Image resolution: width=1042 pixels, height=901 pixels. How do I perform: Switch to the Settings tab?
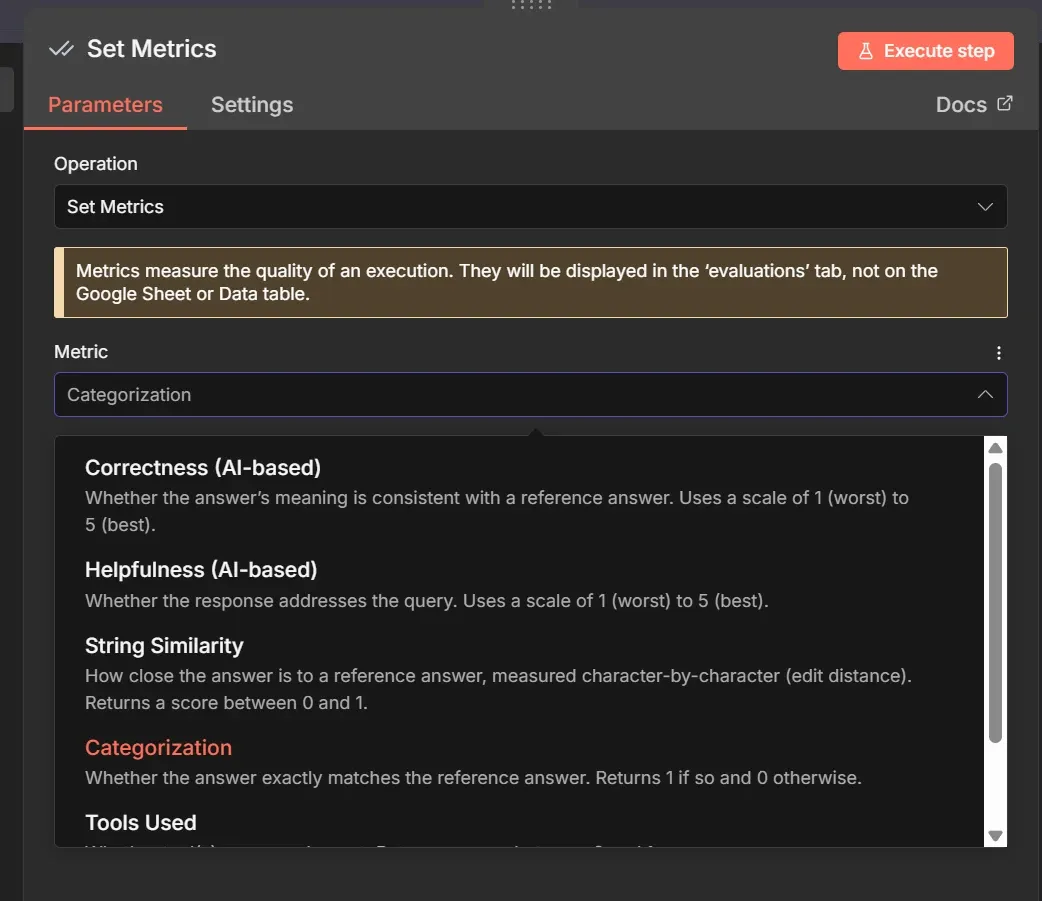point(251,104)
